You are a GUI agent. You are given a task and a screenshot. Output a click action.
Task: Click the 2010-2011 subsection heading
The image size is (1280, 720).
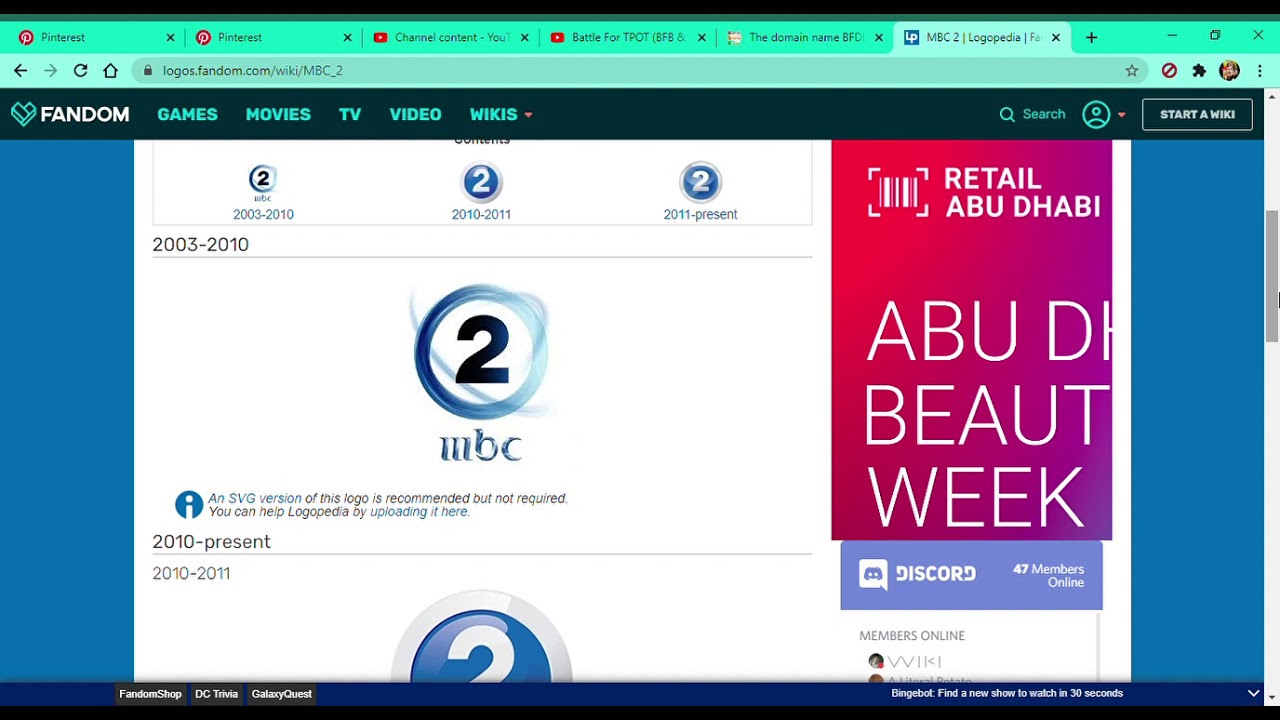click(x=191, y=573)
